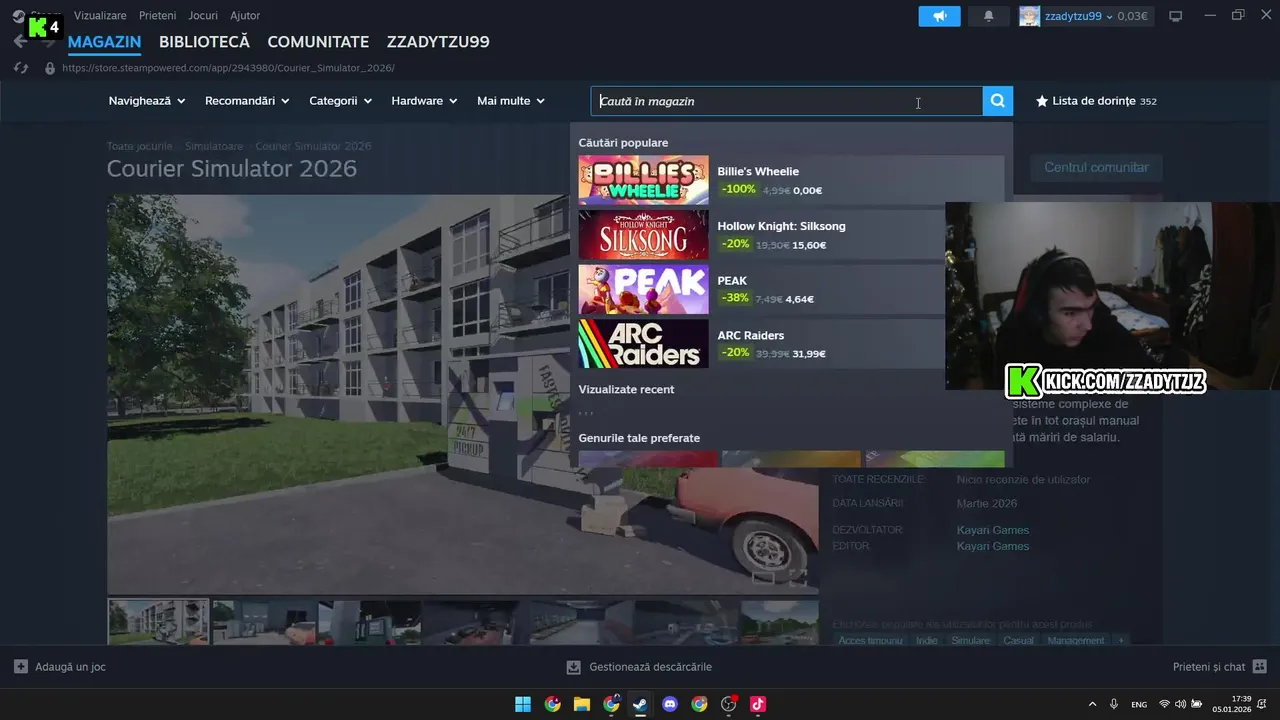The height and width of the screenshot is (720, 1280).
Task: Focus the Caută în magazin search field
Action: coord(787,101)
